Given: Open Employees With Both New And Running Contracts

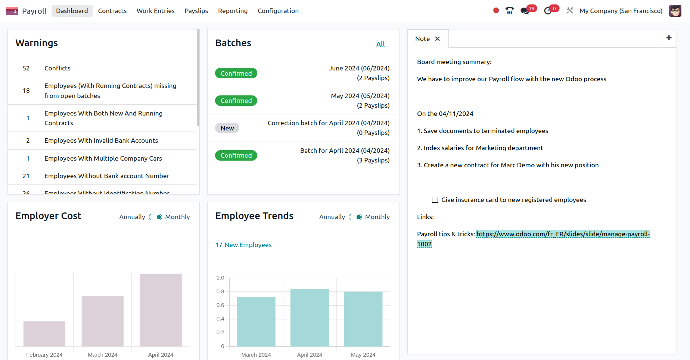Looking at the screenshot, I should (x=103, y=118).
